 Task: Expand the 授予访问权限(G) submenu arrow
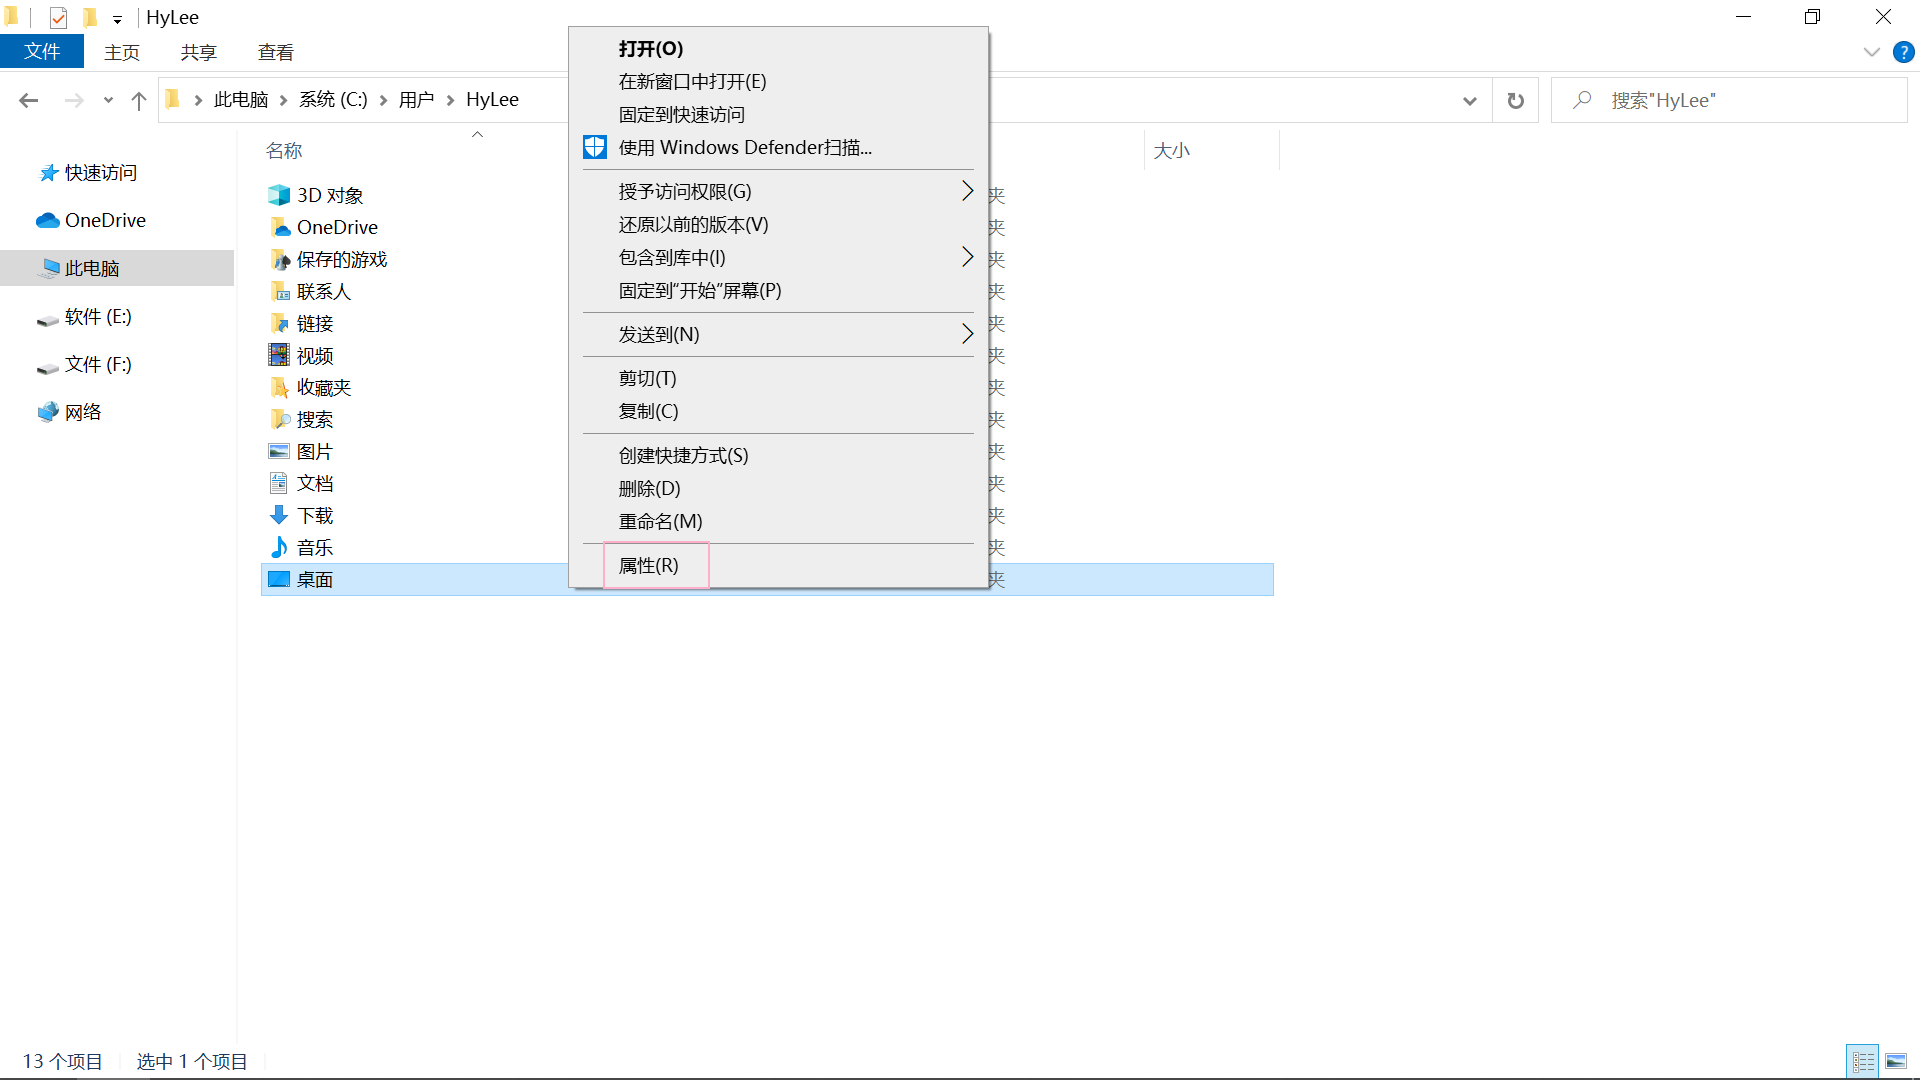(x=966, y=191)
